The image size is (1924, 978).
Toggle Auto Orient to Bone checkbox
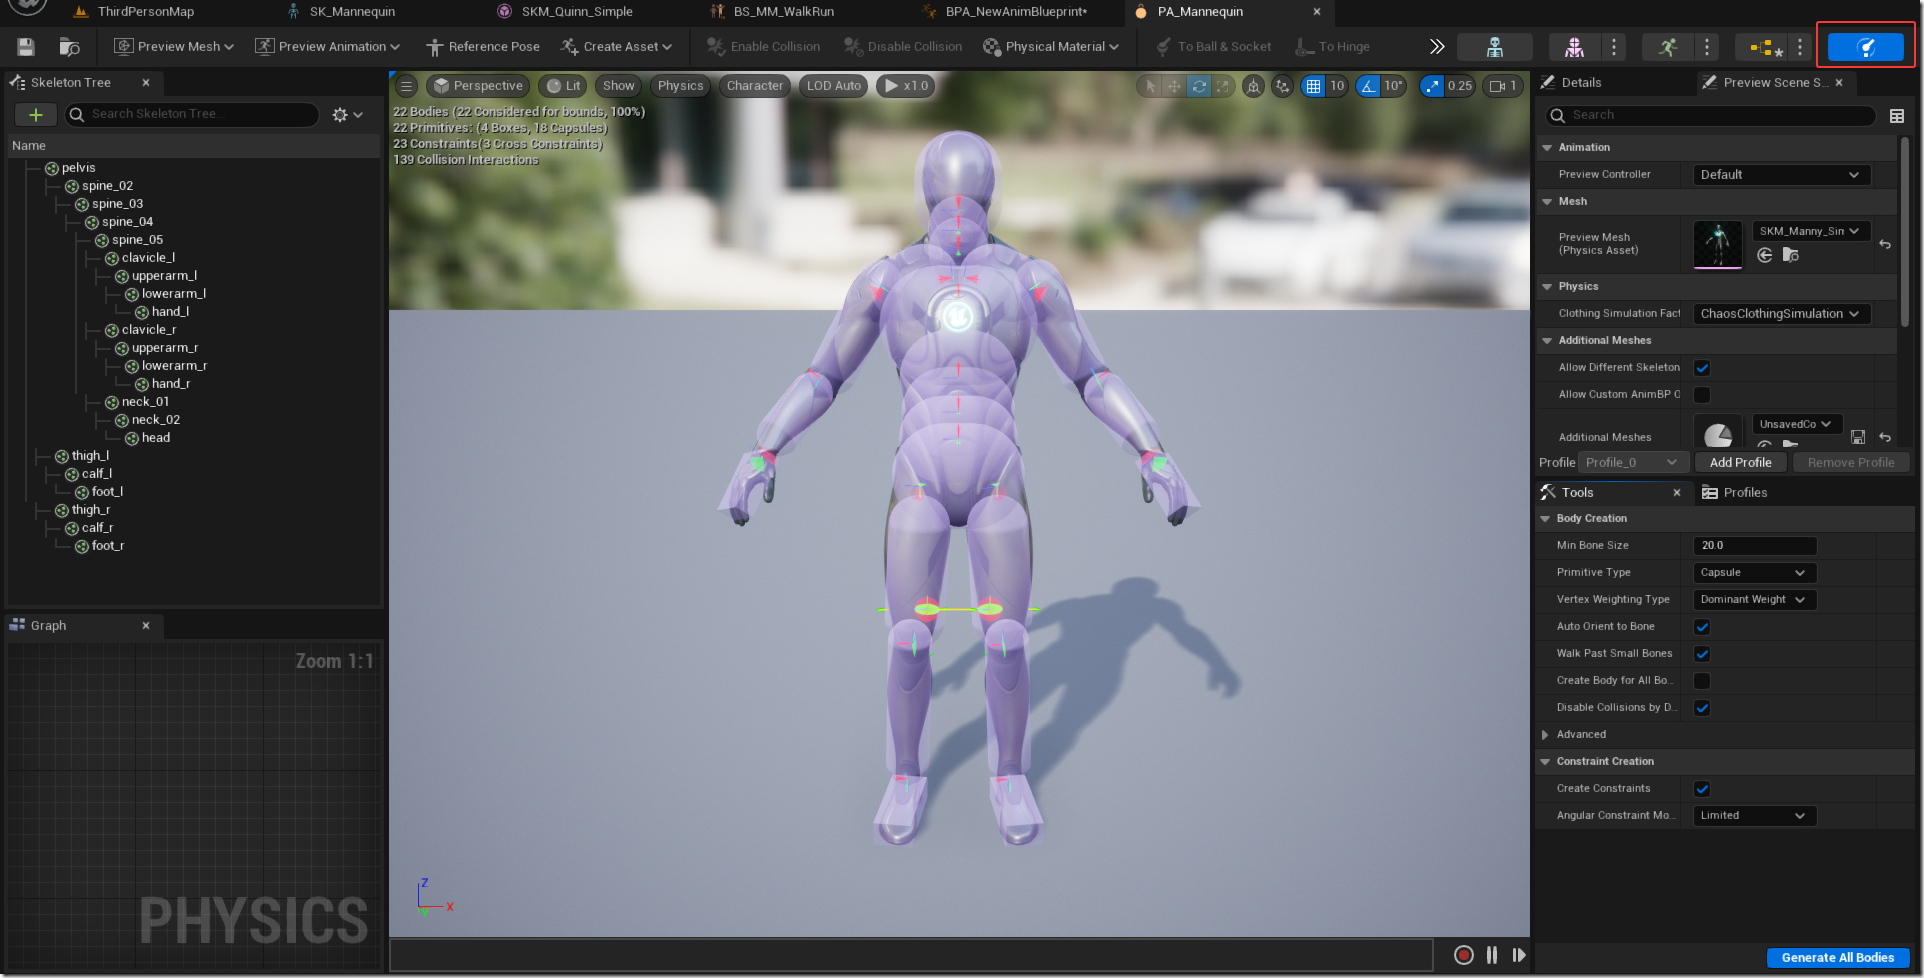[1702, 627]
